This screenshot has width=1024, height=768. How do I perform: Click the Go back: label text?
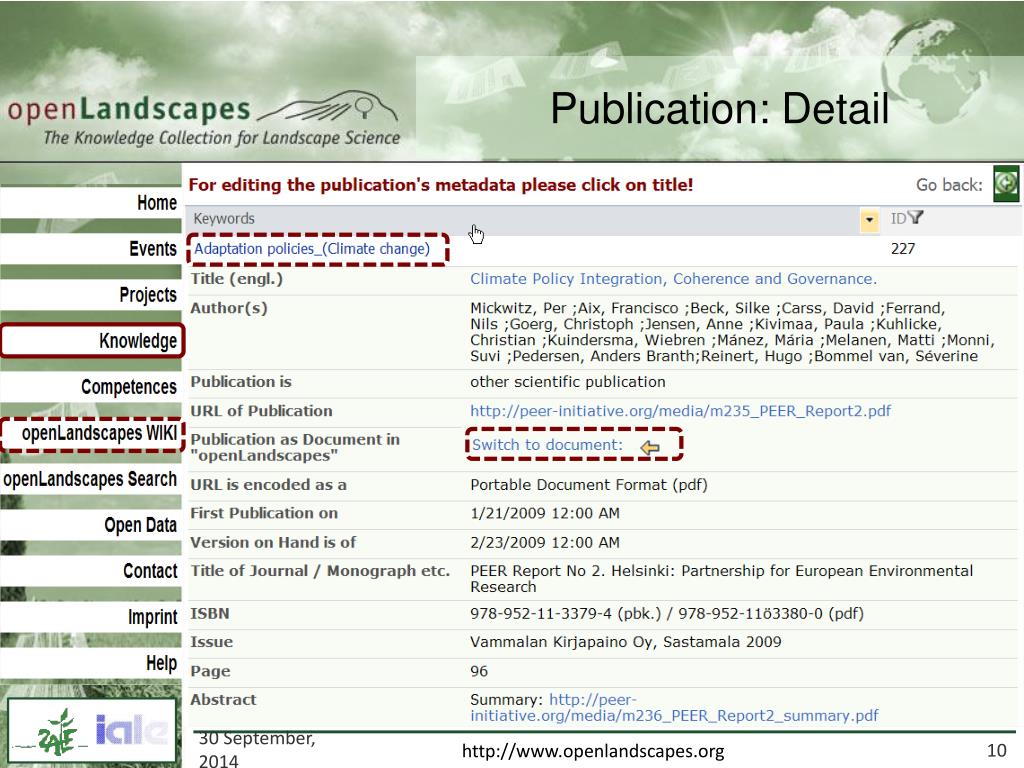pyautogui.click(x=949, y=185)
